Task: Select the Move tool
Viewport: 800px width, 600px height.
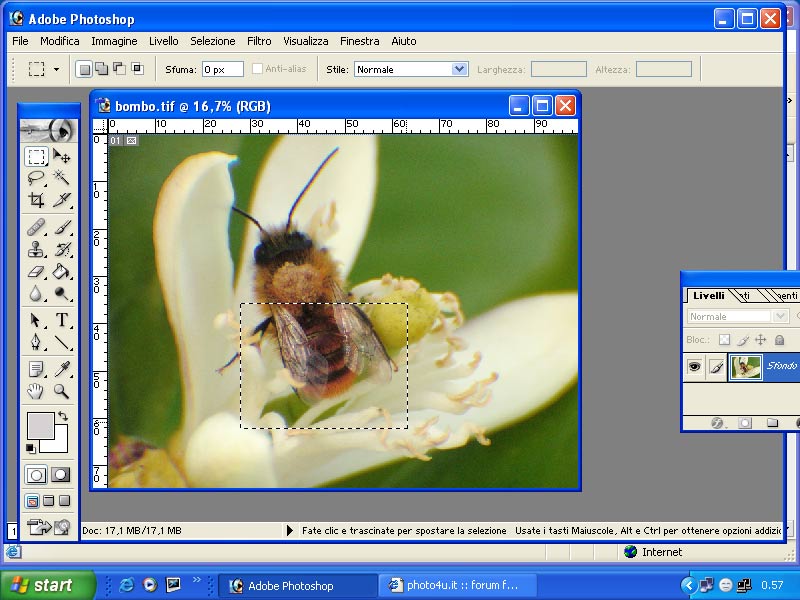Action: click(62, 156)
